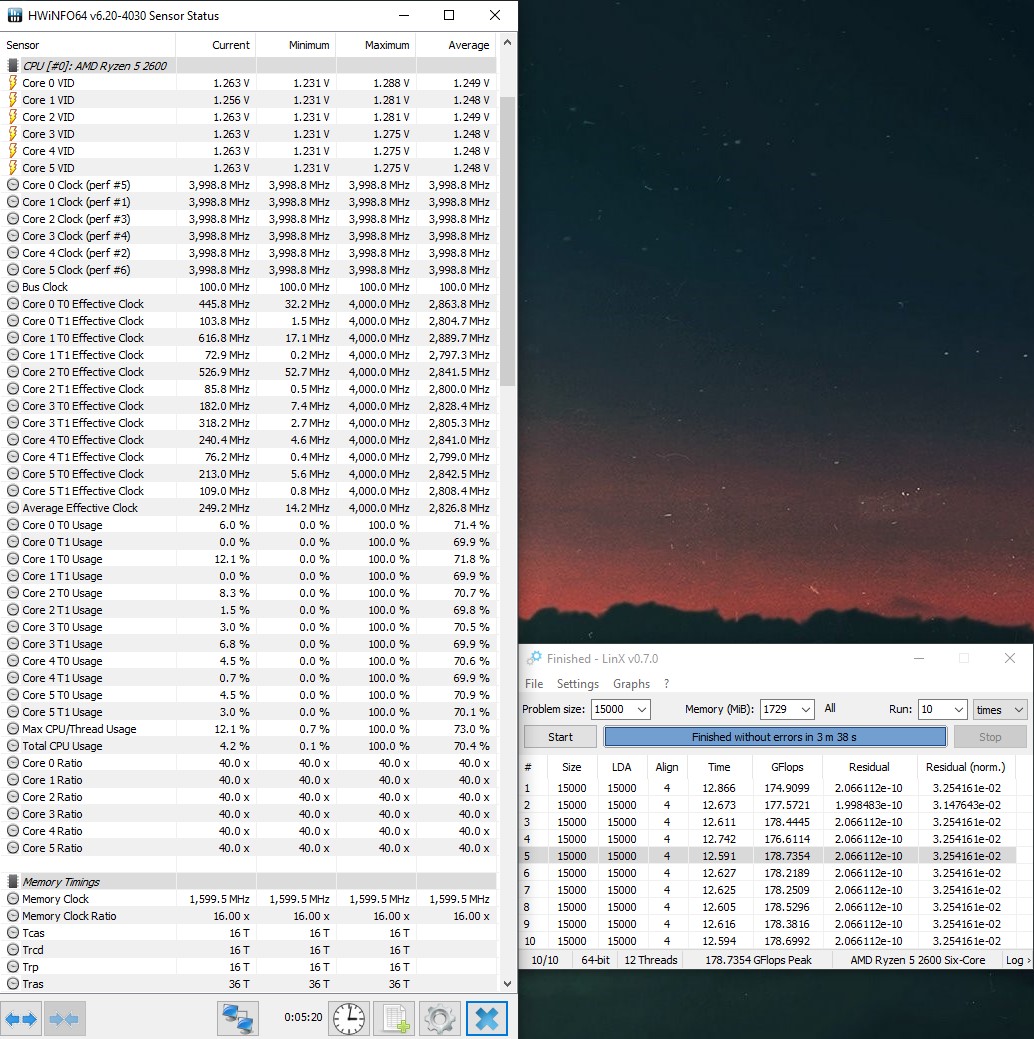Image resolution: width=1034 pixels, height=1039 pixels.
Task: Click the CPU chip icon in header row
Action: (x=13, y=66)
